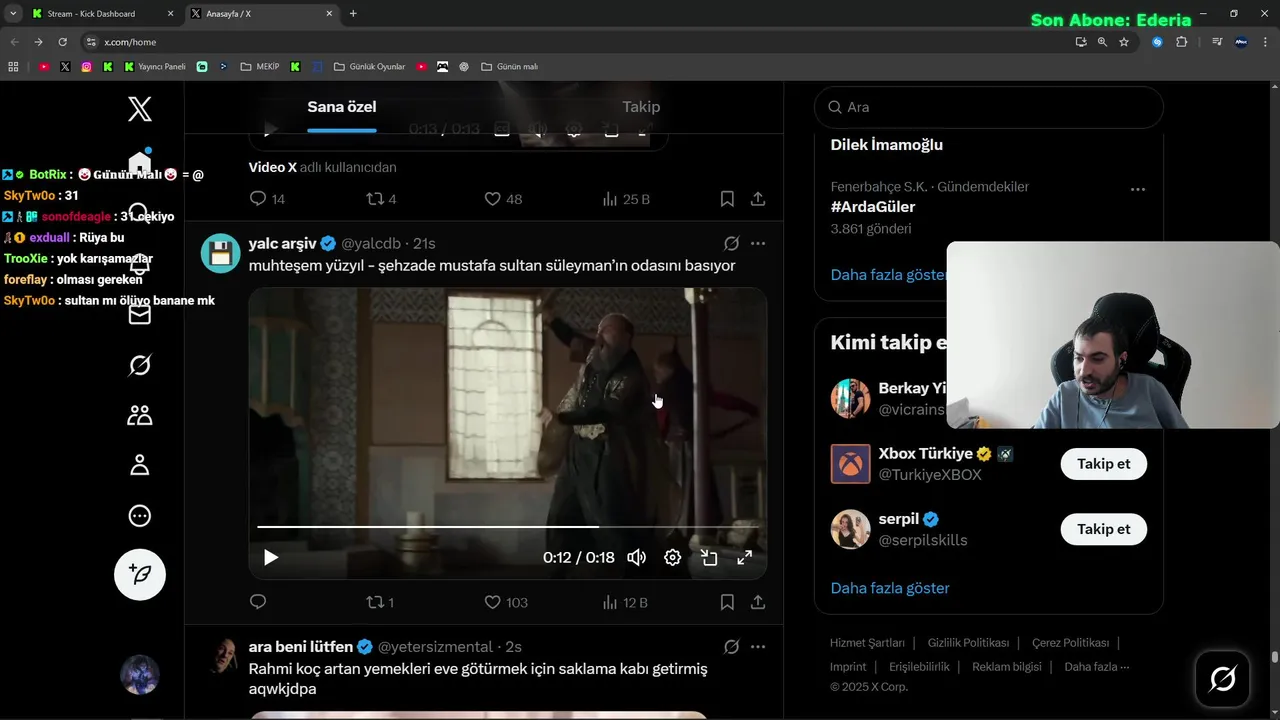This screenshot has width=1280, height=720.
Task: Open the More circle menu in sidebar
Action: 140,516
